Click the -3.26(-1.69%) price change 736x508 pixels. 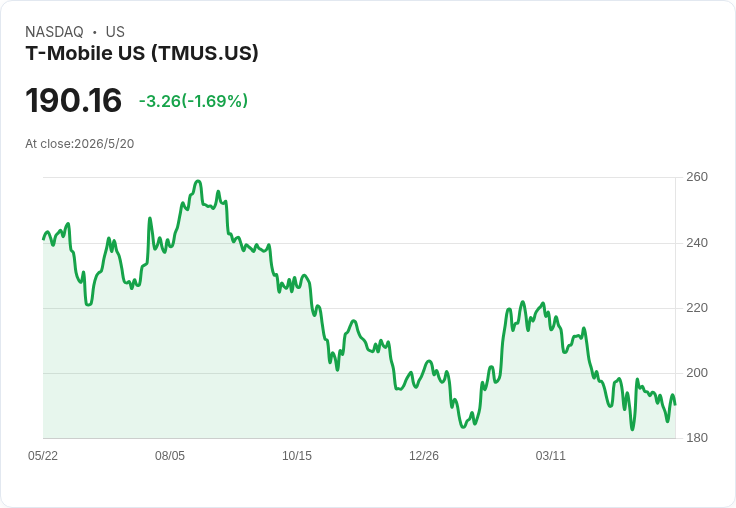tap(193, 101)
